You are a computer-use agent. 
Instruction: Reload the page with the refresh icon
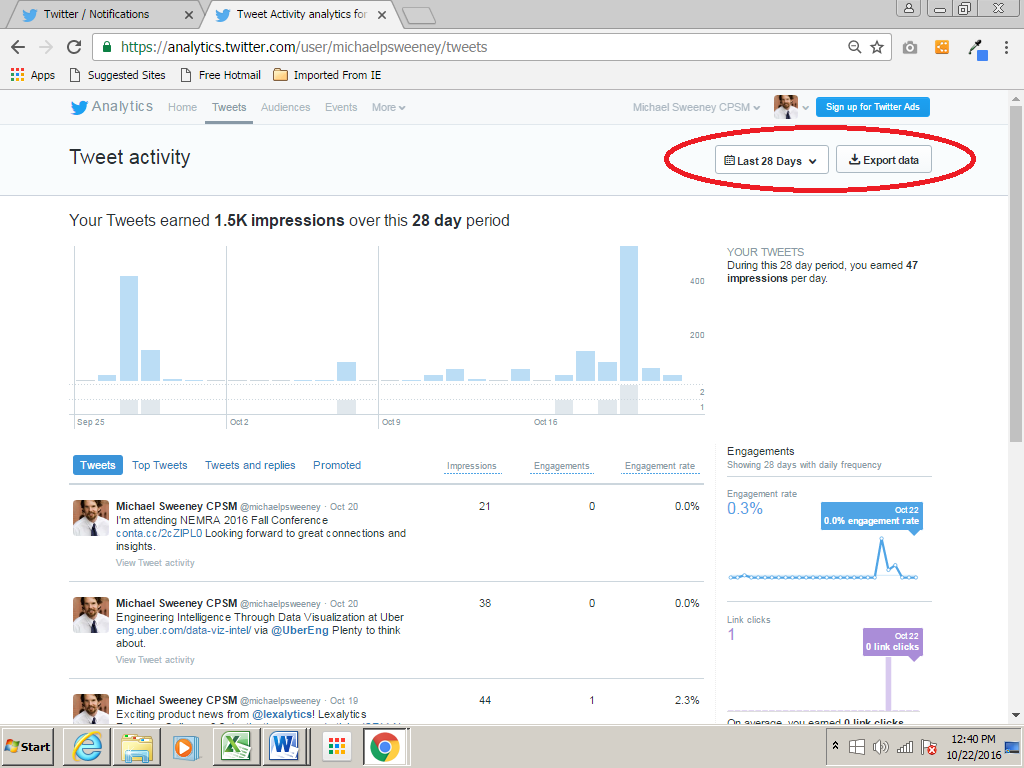pos(74,47)
